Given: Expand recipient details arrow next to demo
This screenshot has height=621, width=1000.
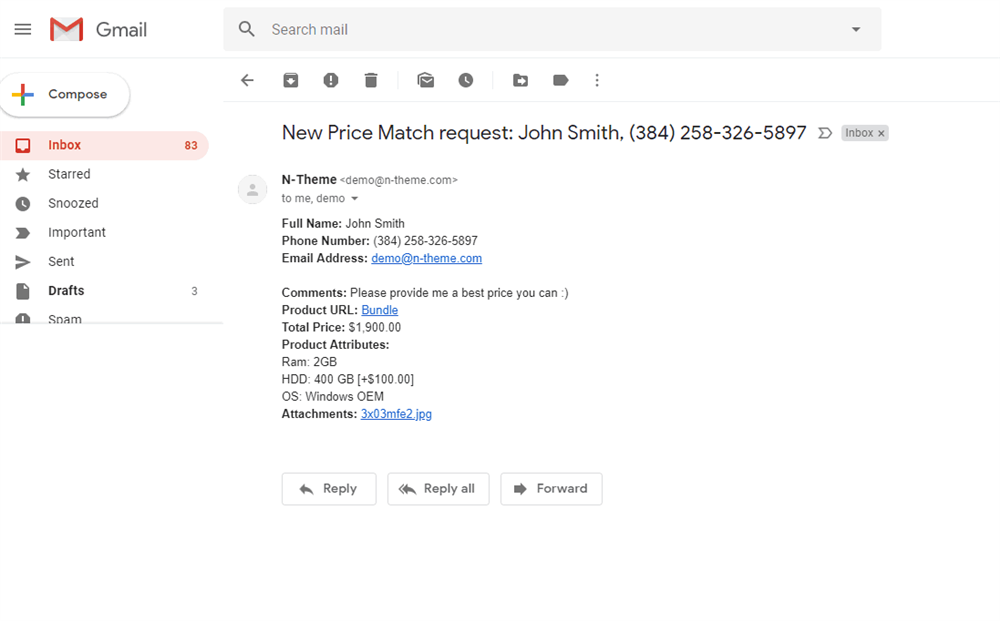Looking at the screenshot, I should click(355, 199).
